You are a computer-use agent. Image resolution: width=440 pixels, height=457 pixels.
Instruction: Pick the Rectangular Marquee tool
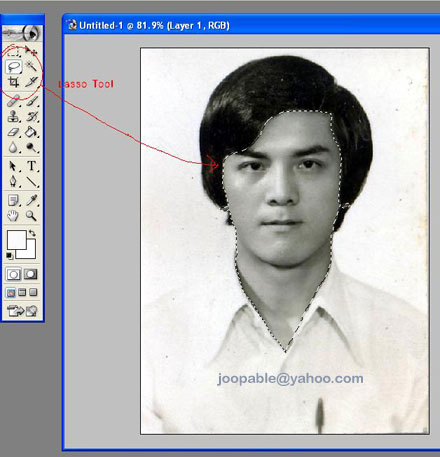tap(14, 52)
